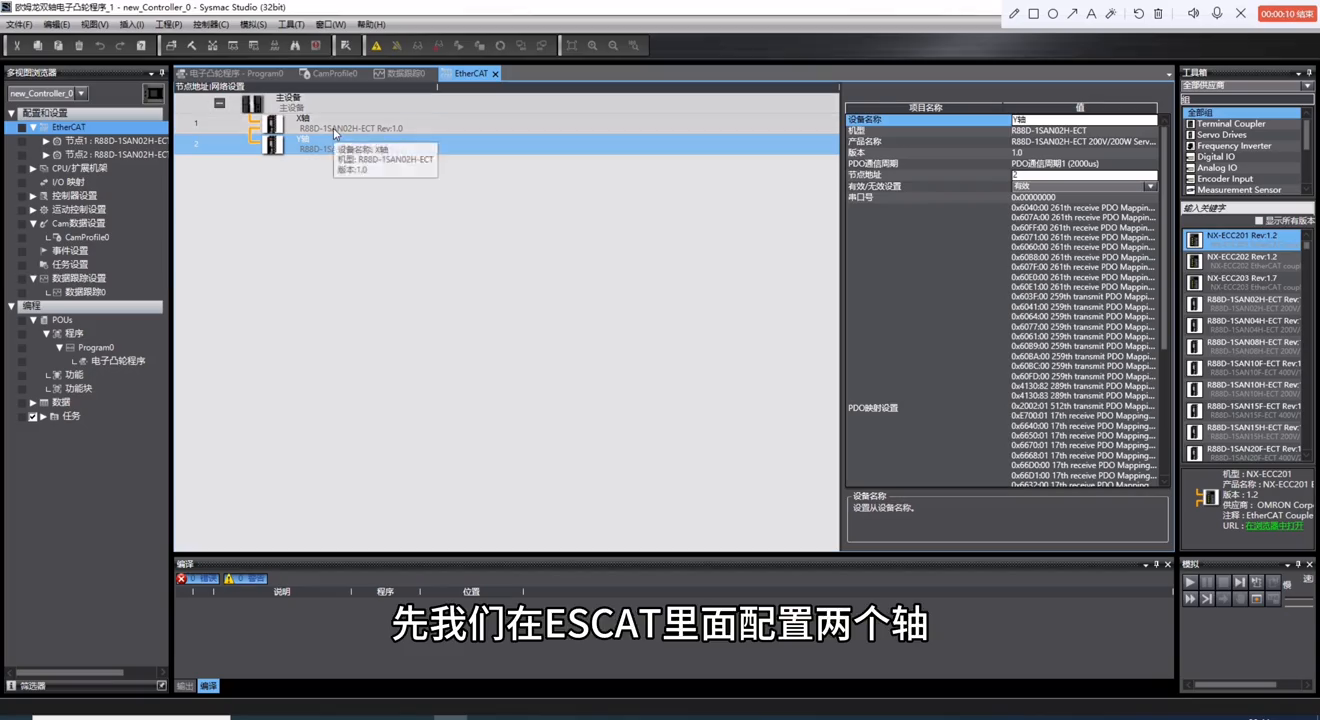
Task: Select the arrow annotation tool in recorder bar
Action: (x=1072, y=14)
